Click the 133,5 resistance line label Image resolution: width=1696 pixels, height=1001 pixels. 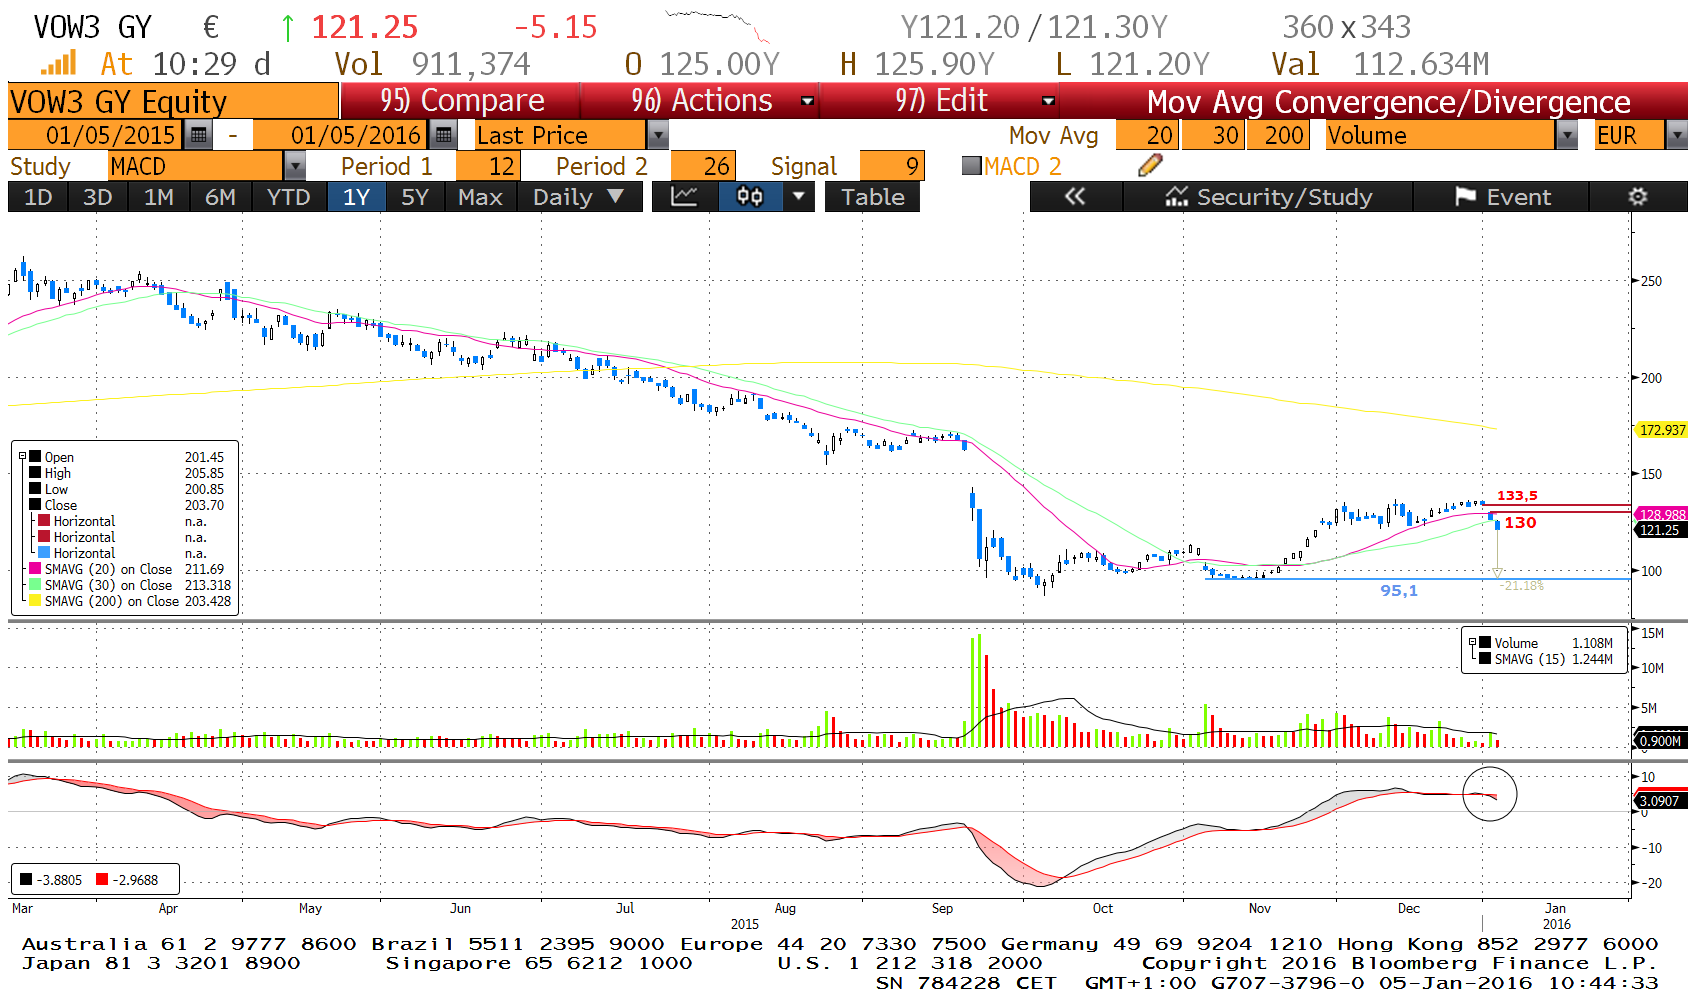(1517, 496)
